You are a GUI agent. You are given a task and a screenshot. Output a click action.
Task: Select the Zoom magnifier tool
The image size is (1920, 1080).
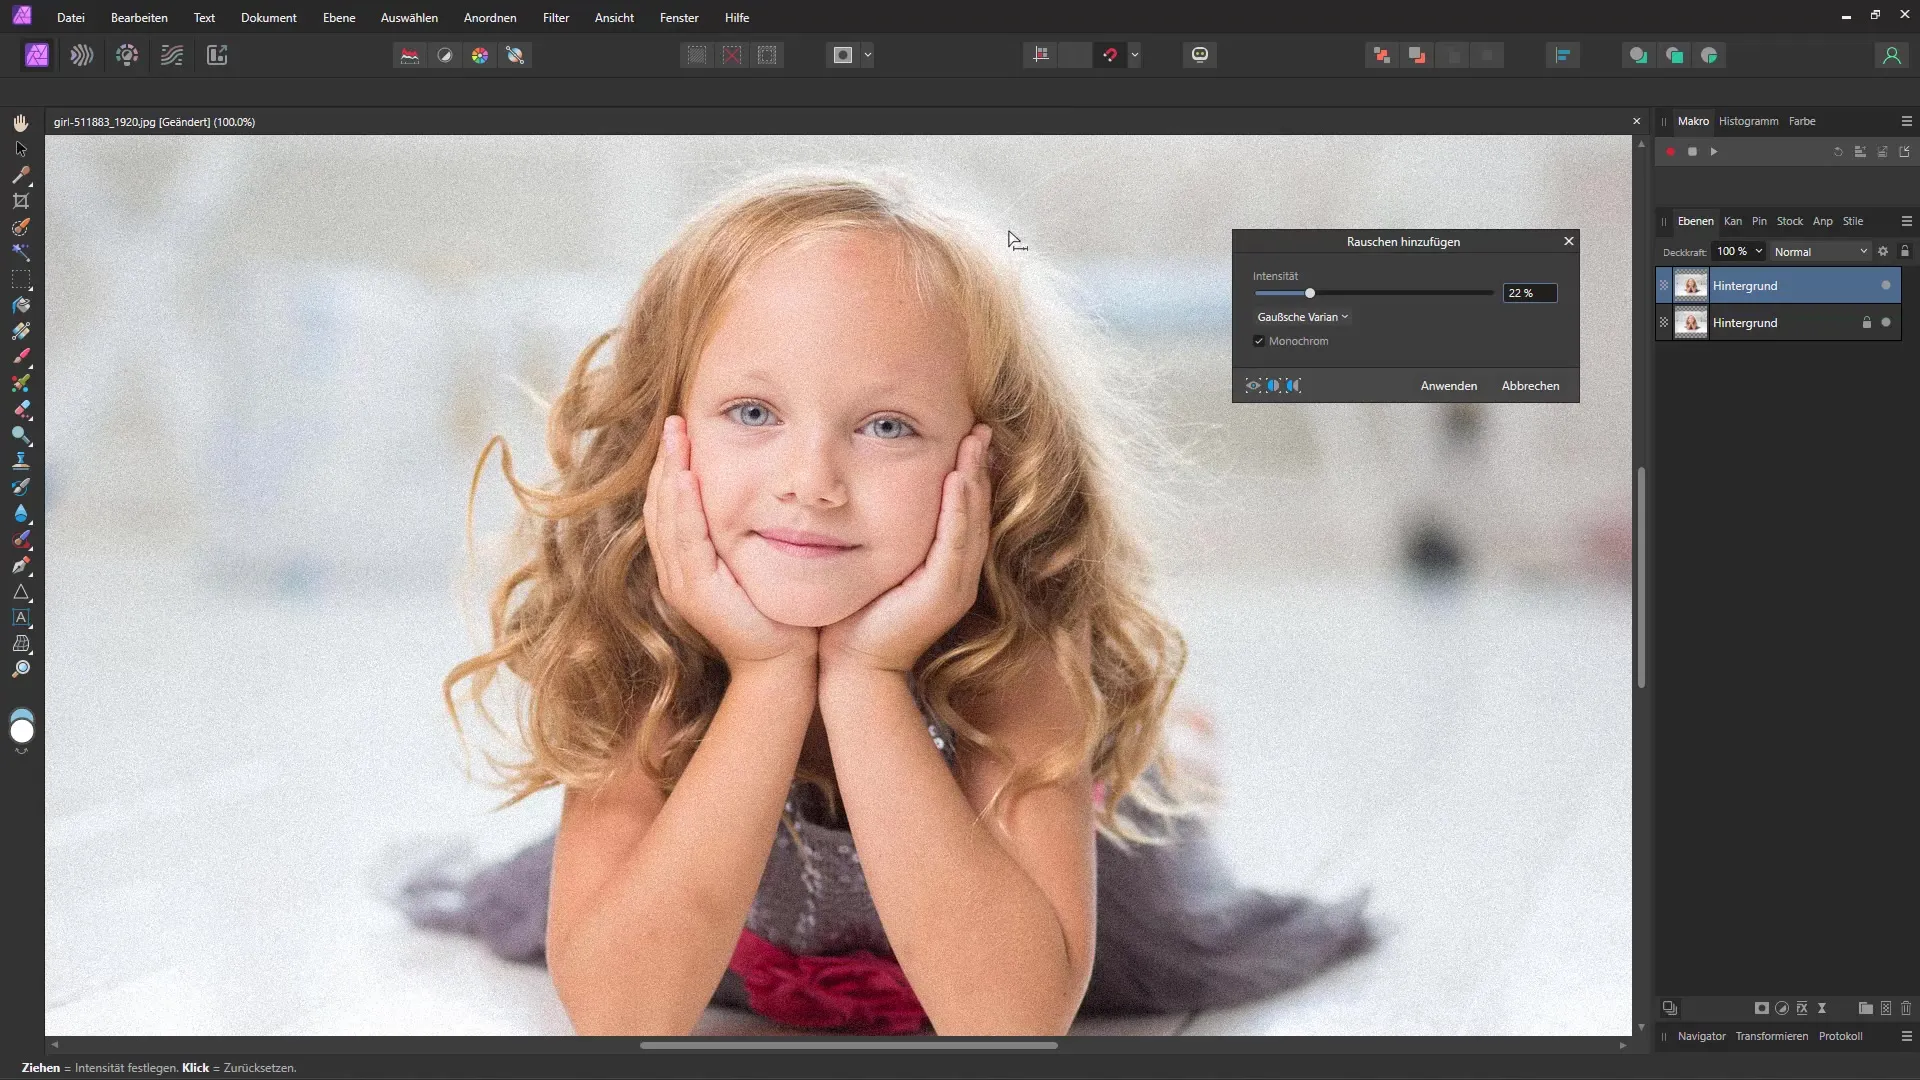tap(21, 669)
